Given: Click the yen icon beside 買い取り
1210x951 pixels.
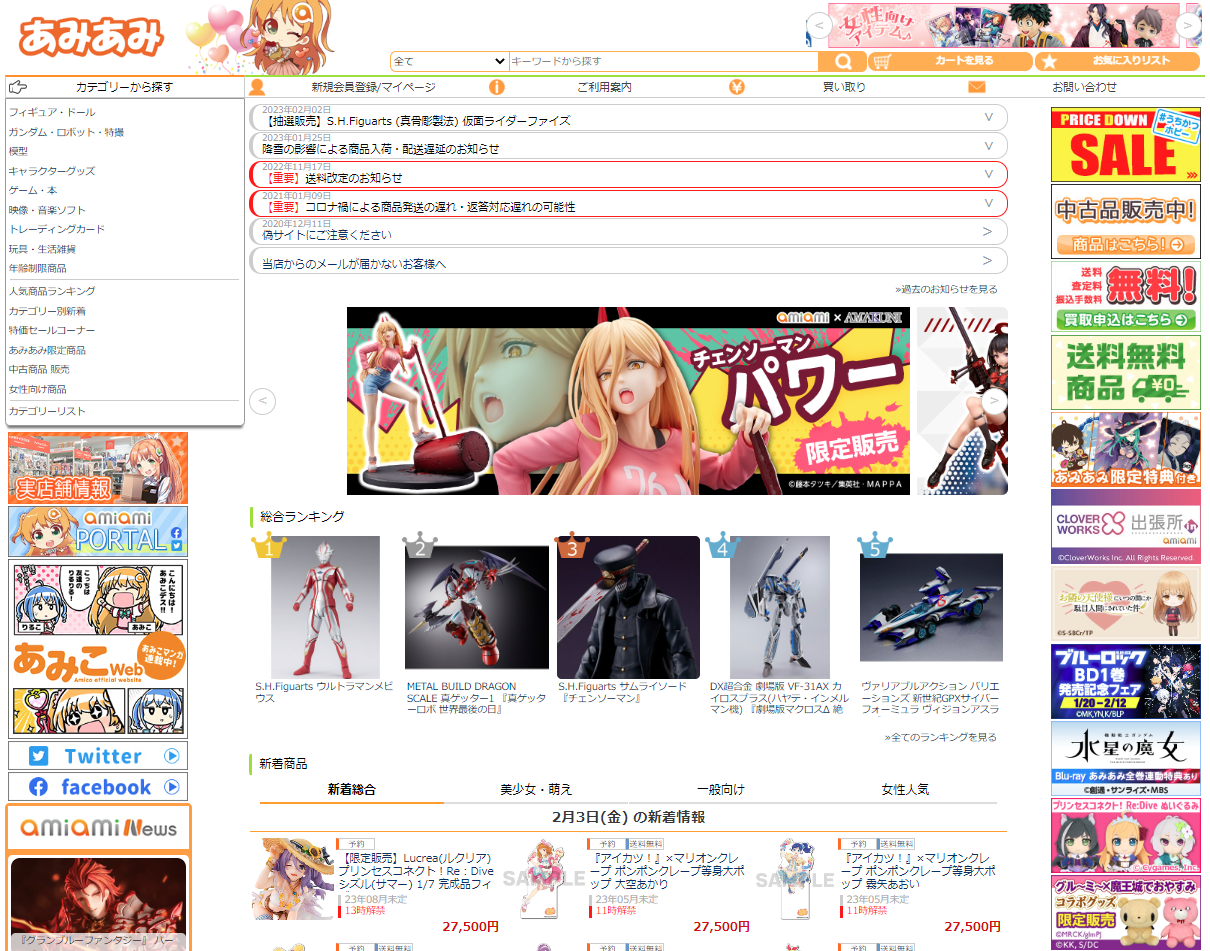Looking at the screenshot, I should pos(737,87).
